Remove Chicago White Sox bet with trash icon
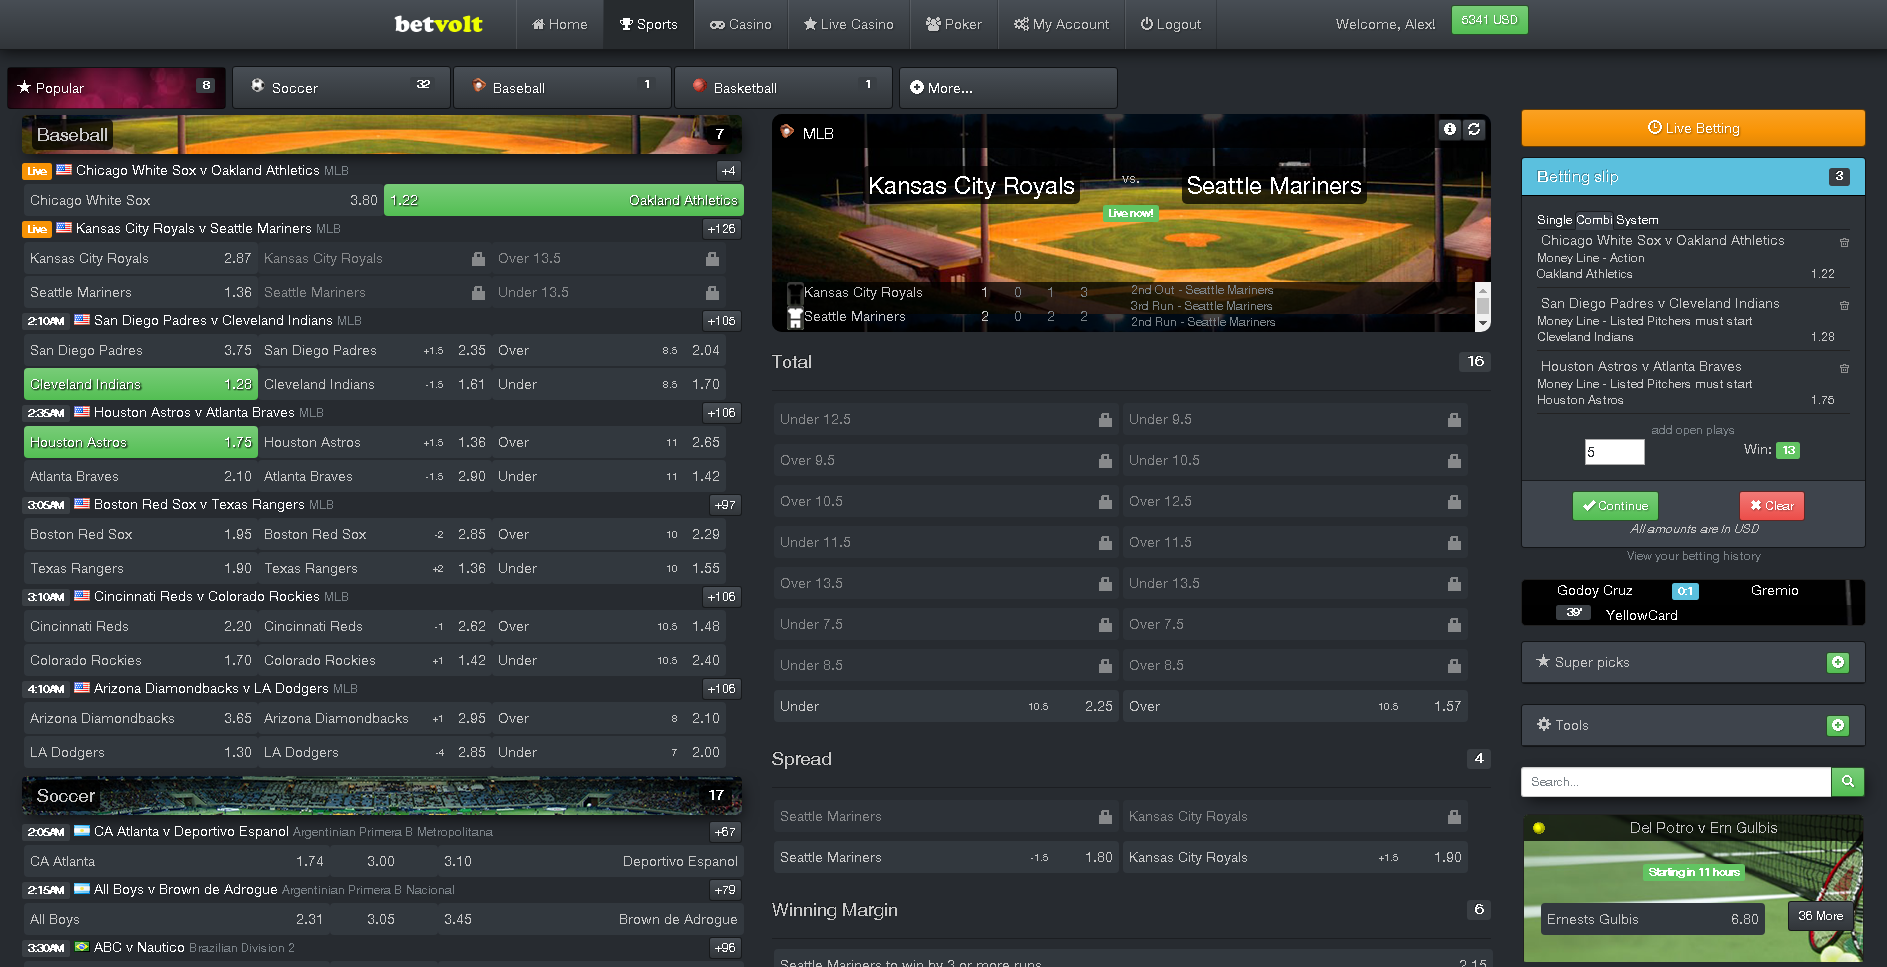1887x967 pixels. click(x=1844, y=242)
